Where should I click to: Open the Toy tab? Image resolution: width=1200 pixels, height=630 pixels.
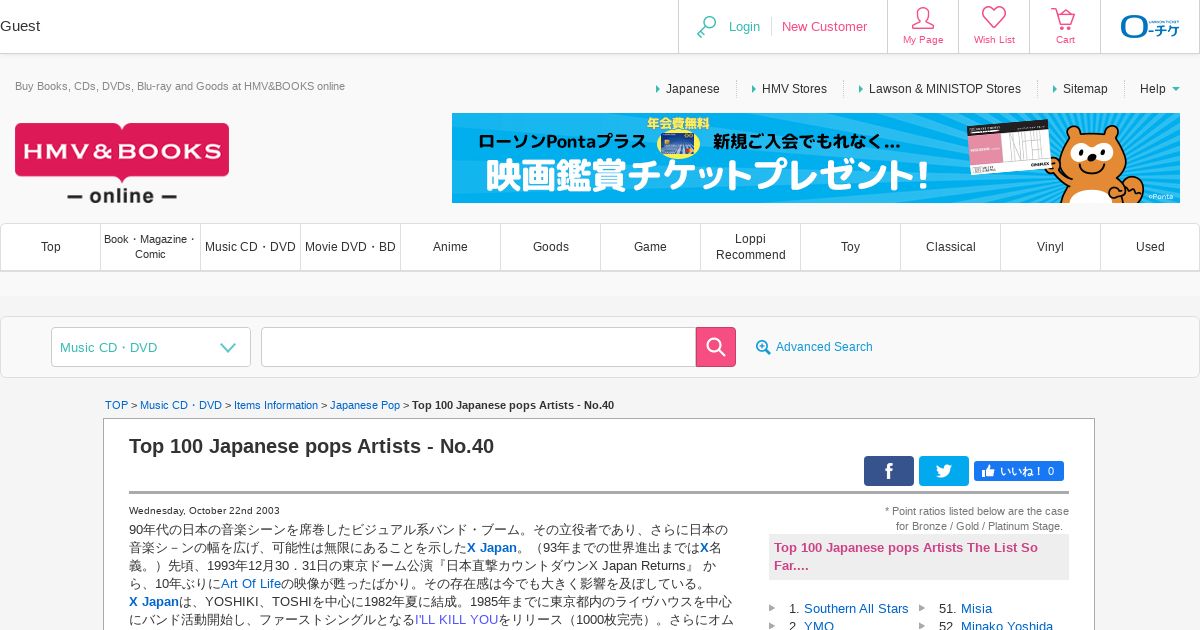pos(851,247)
